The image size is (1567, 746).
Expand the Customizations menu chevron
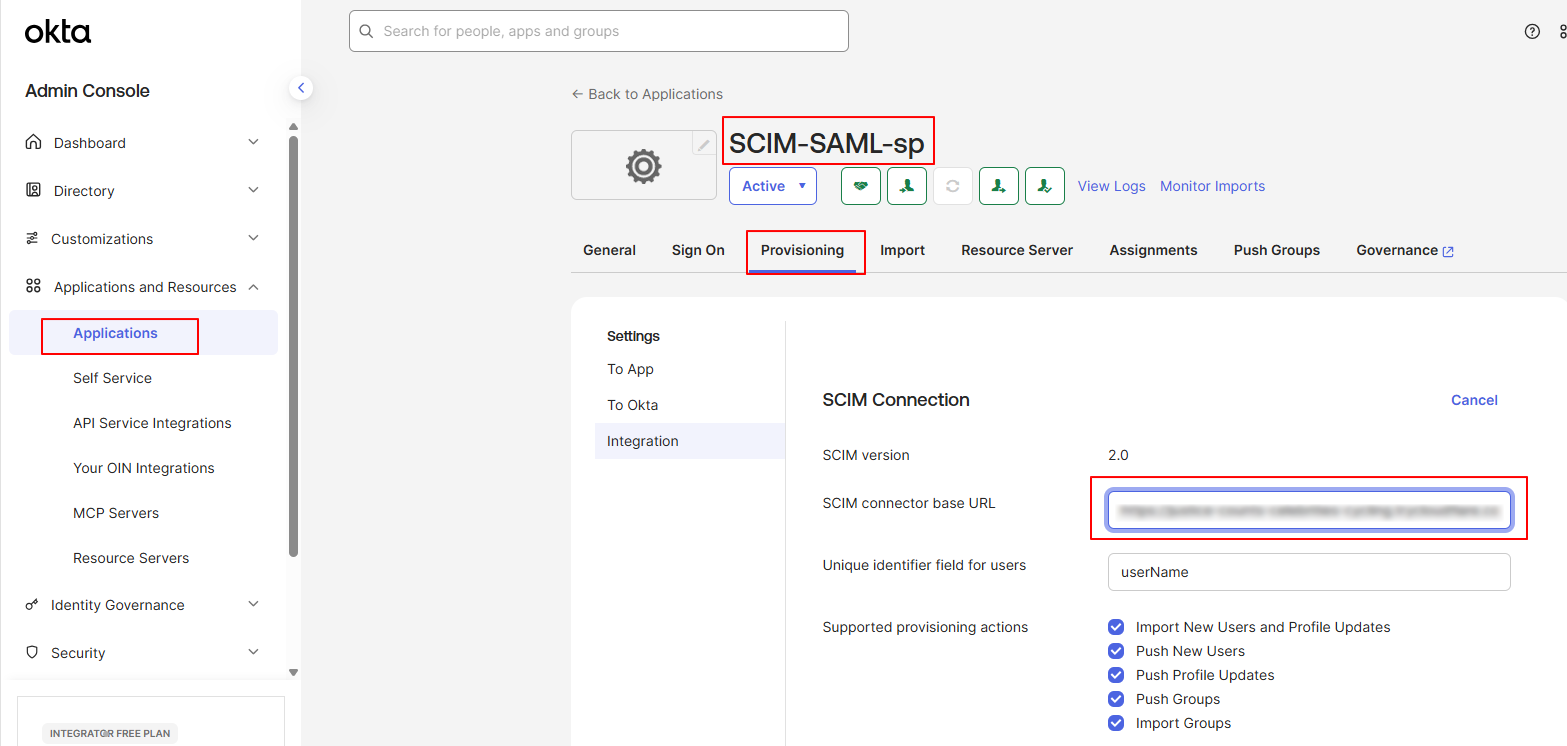tap(253, 238)
